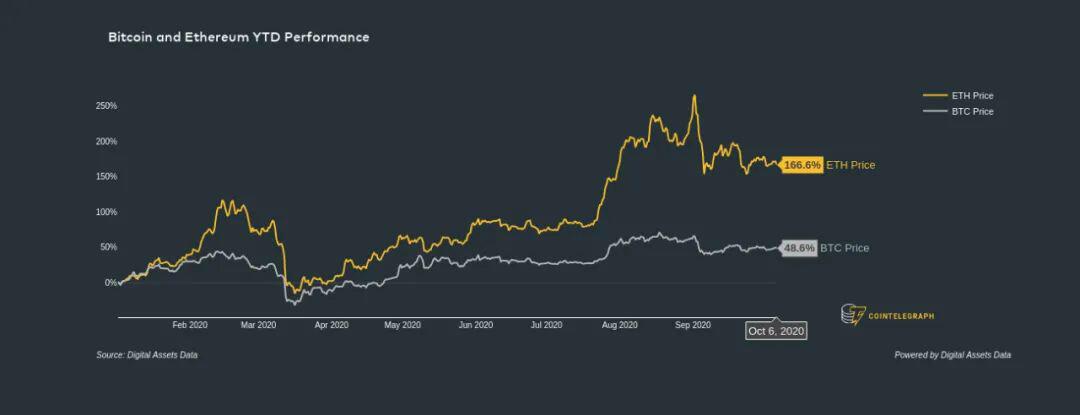Open the Source: Digital Assets Data link
Viewport: 1080px width, 415px height.
(x=147, y=355)
